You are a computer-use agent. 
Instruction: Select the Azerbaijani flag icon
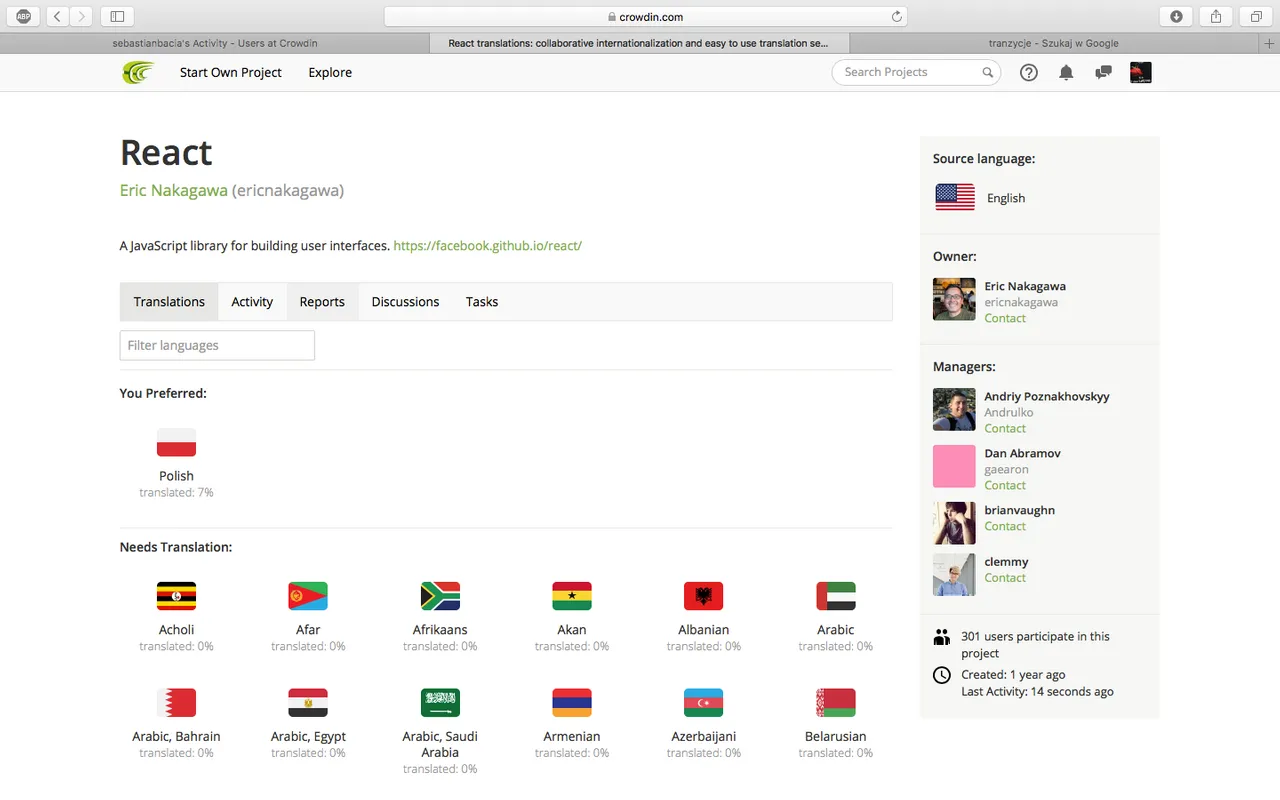(x=703, y=703)
